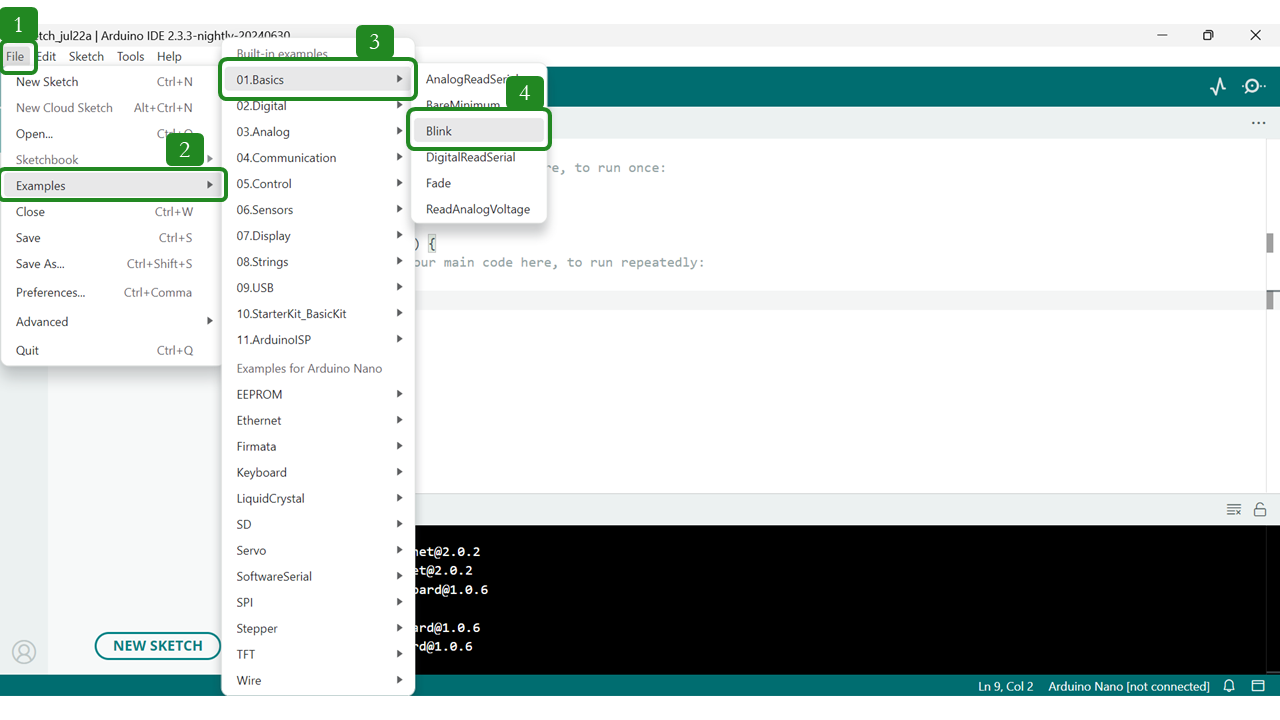Open the ReadAnalogVoltage example
The height and width of the screenshot is (720, 1280).
click(x=479, y=210)
